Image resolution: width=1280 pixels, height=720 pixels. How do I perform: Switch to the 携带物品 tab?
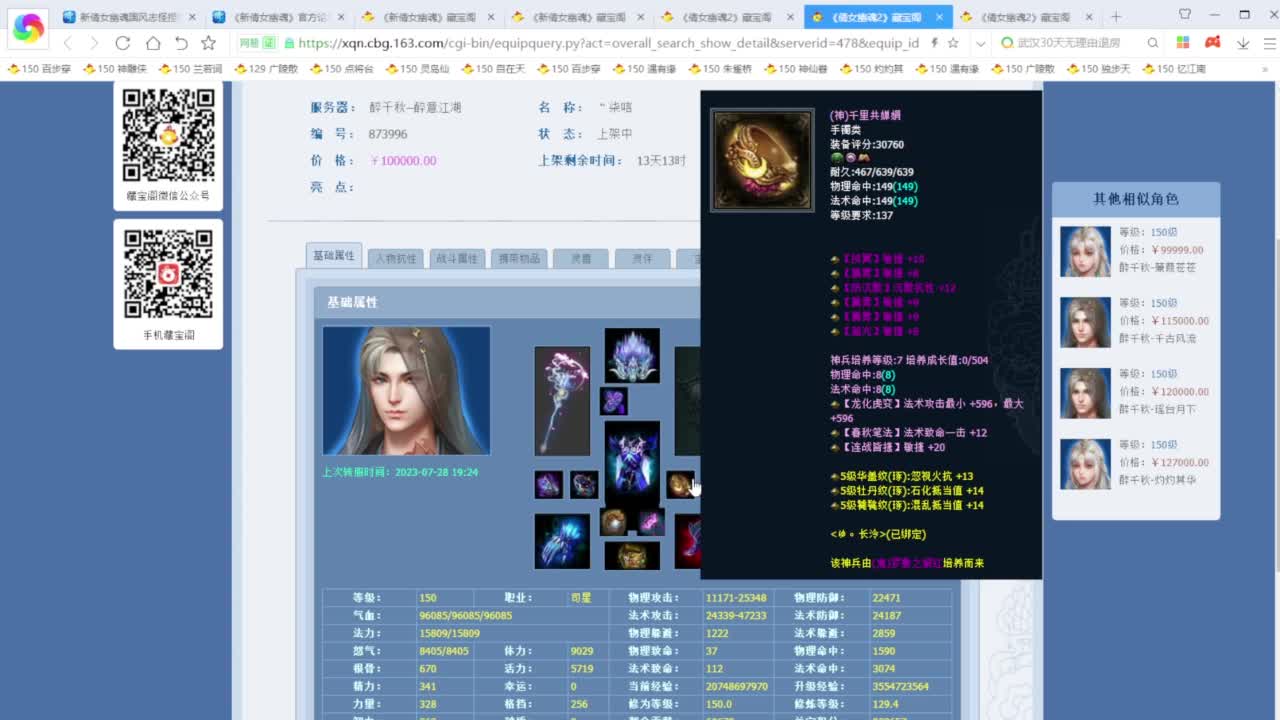(x=520, y=258)
